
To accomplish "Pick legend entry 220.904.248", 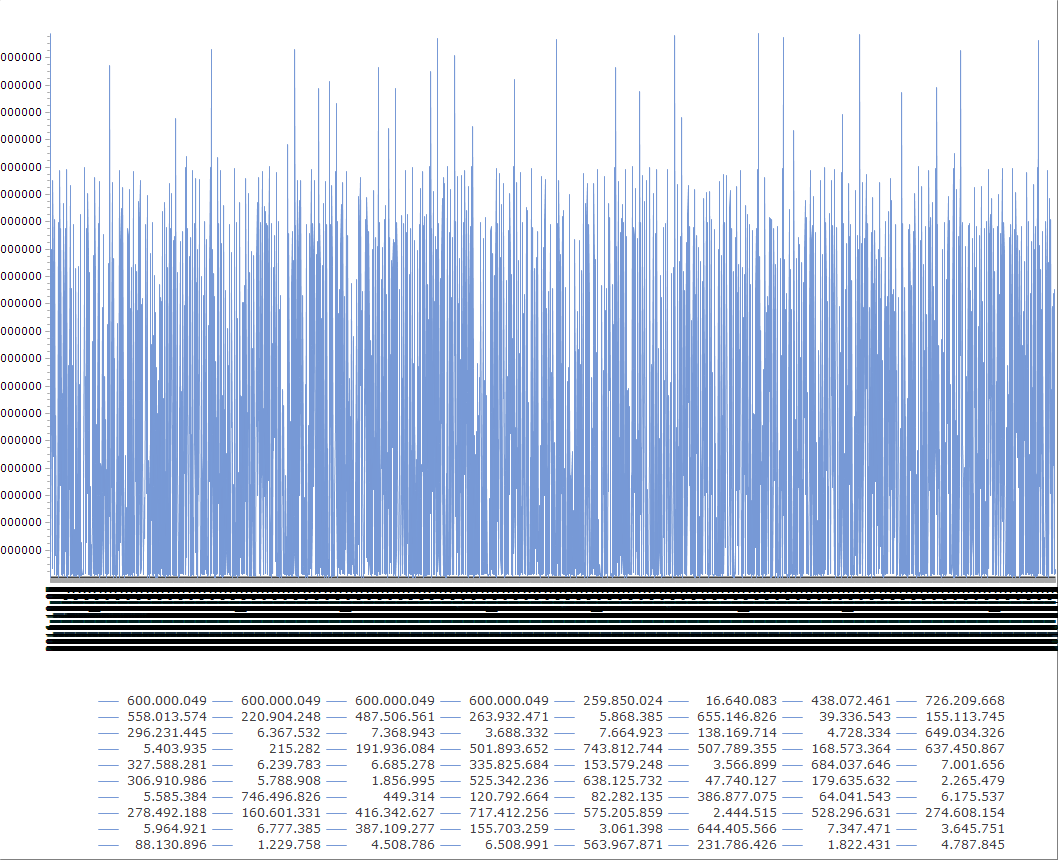I will tap(281, 717).
